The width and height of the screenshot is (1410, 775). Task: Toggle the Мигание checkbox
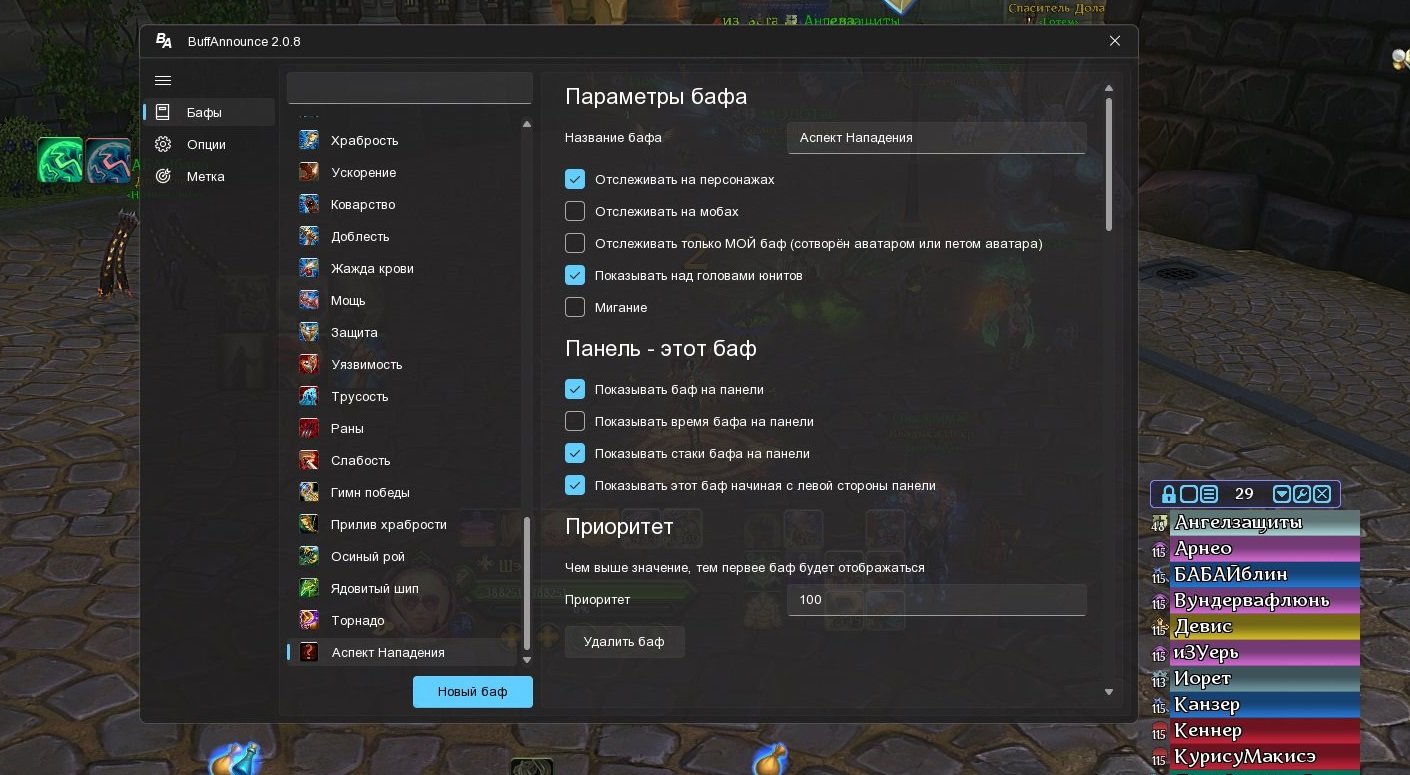[575, 308]
